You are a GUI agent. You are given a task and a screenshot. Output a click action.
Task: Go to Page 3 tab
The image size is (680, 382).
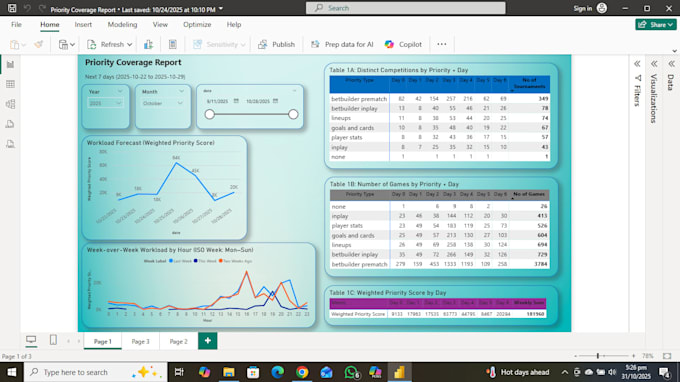(x=141, y=341)
